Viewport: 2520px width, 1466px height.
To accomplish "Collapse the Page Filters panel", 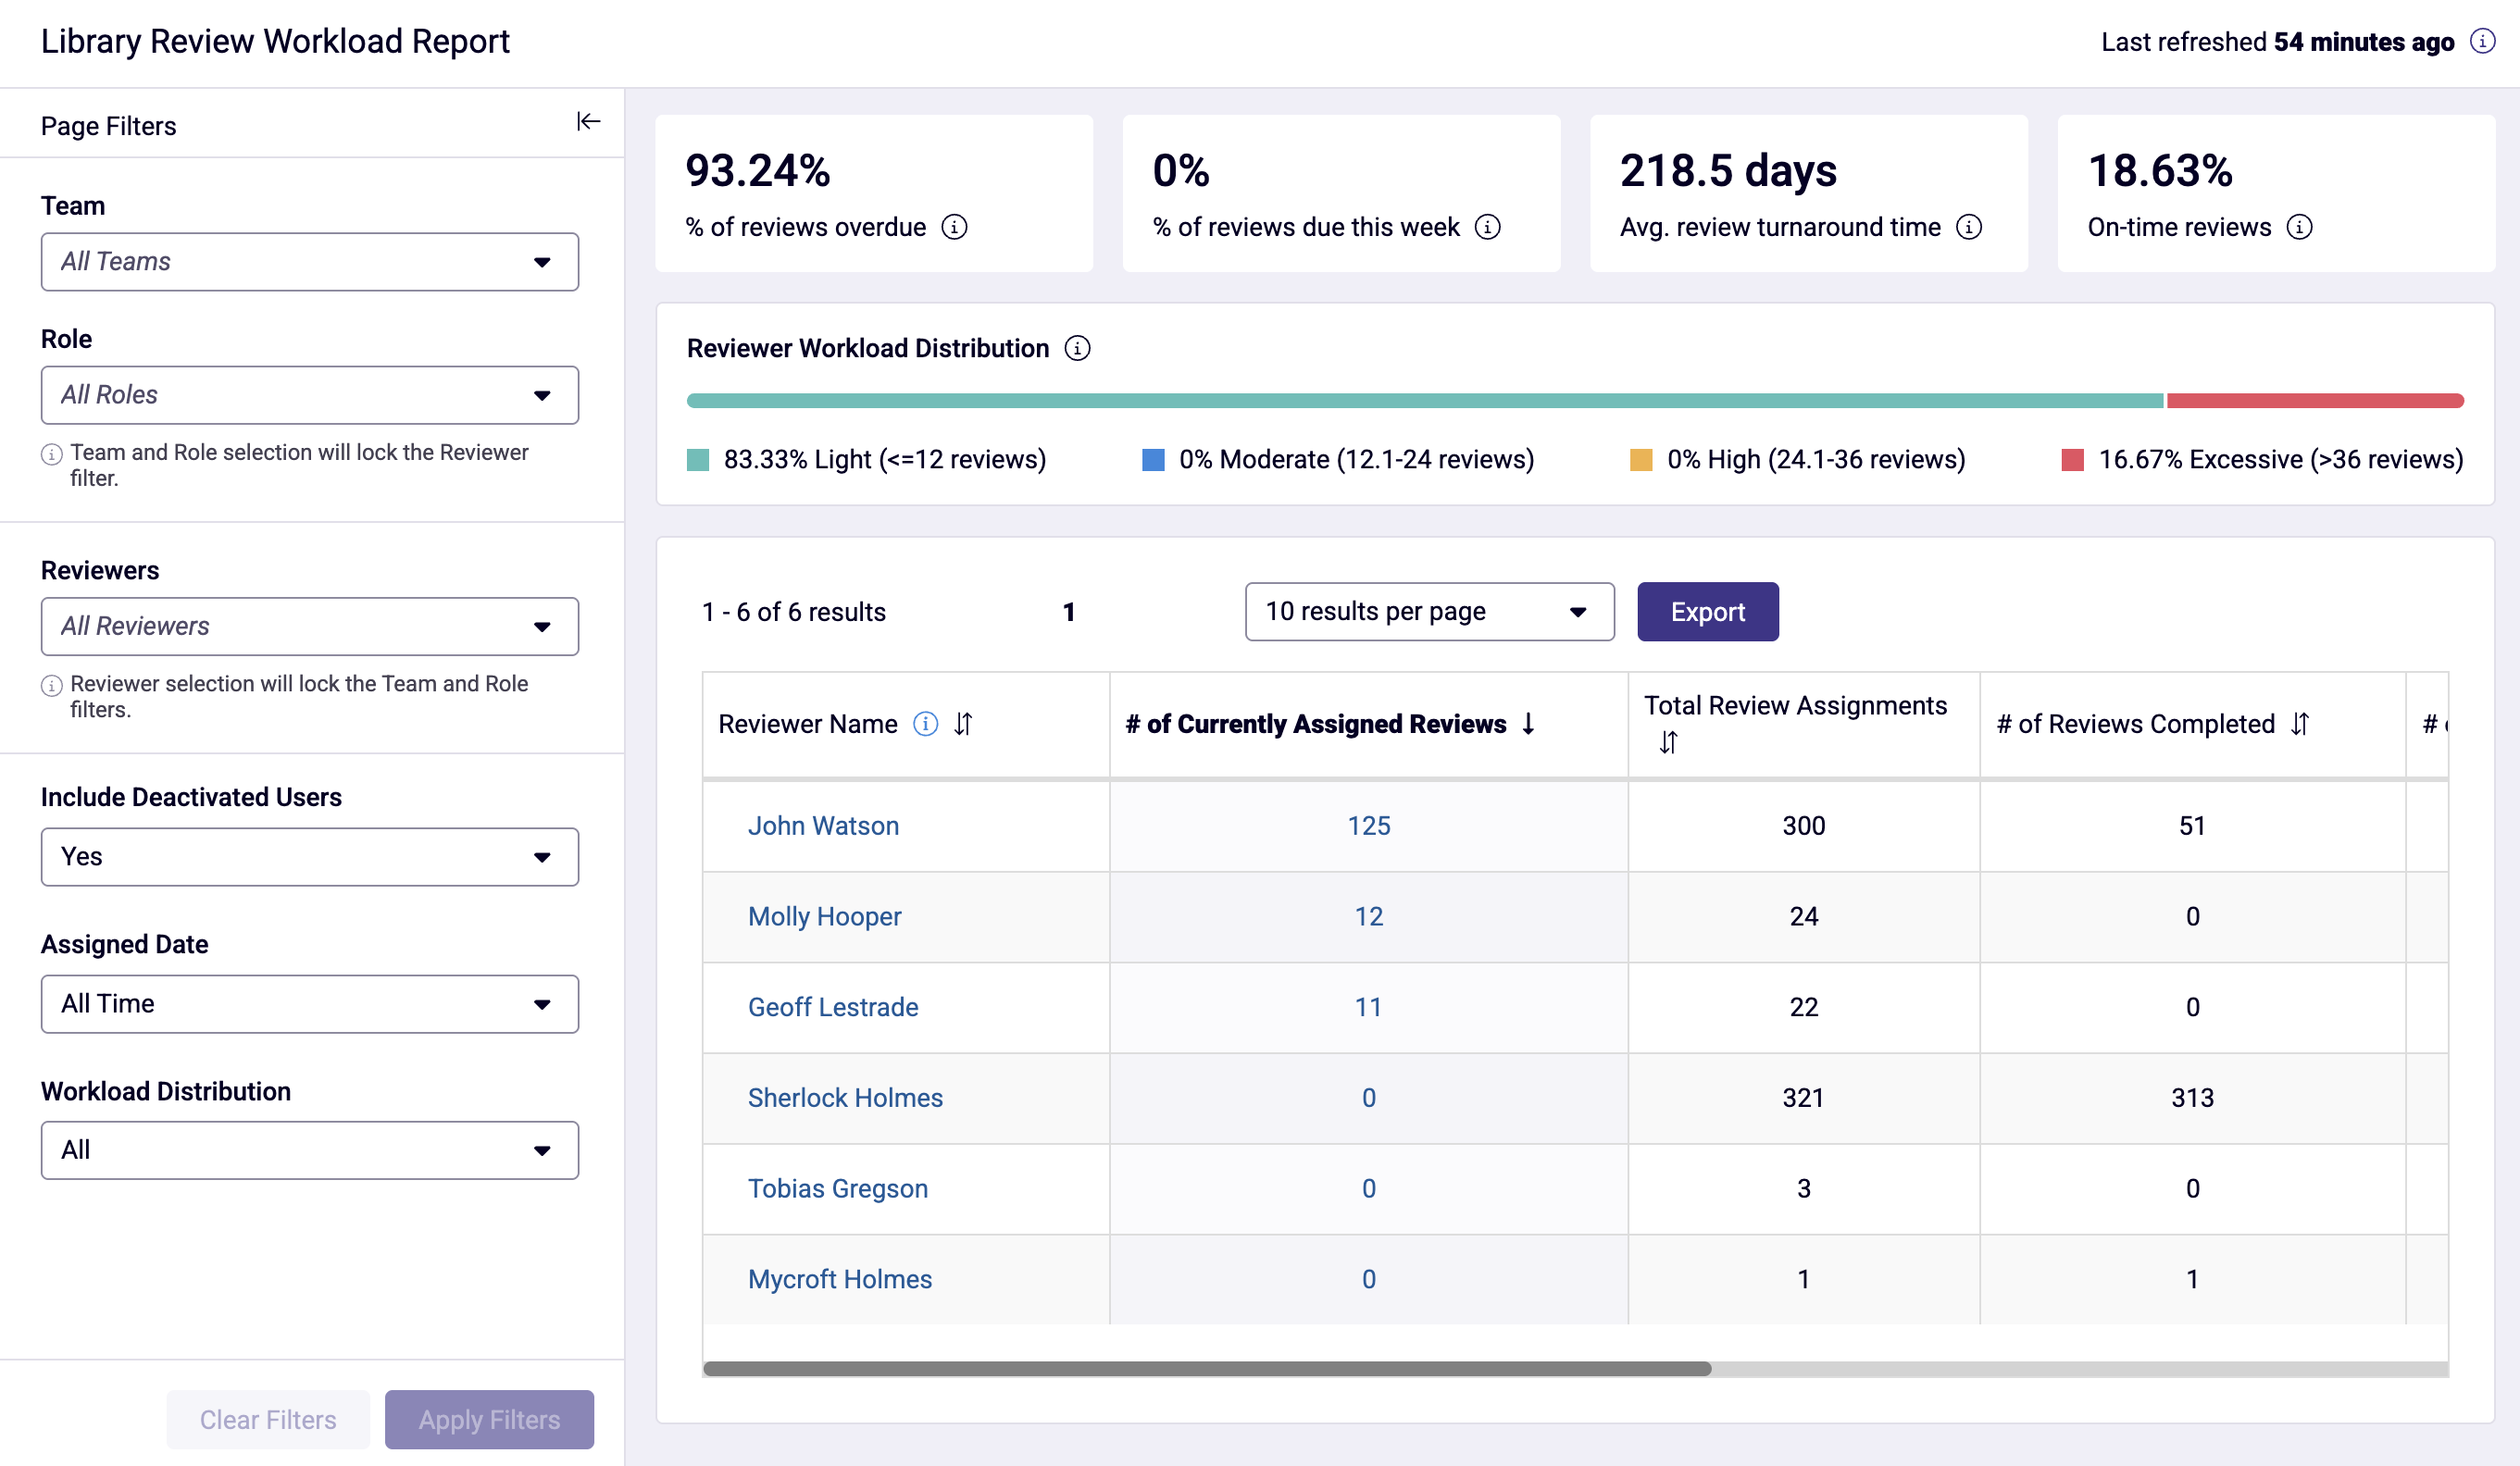I will pyautogui.click(x=588, y=122).
